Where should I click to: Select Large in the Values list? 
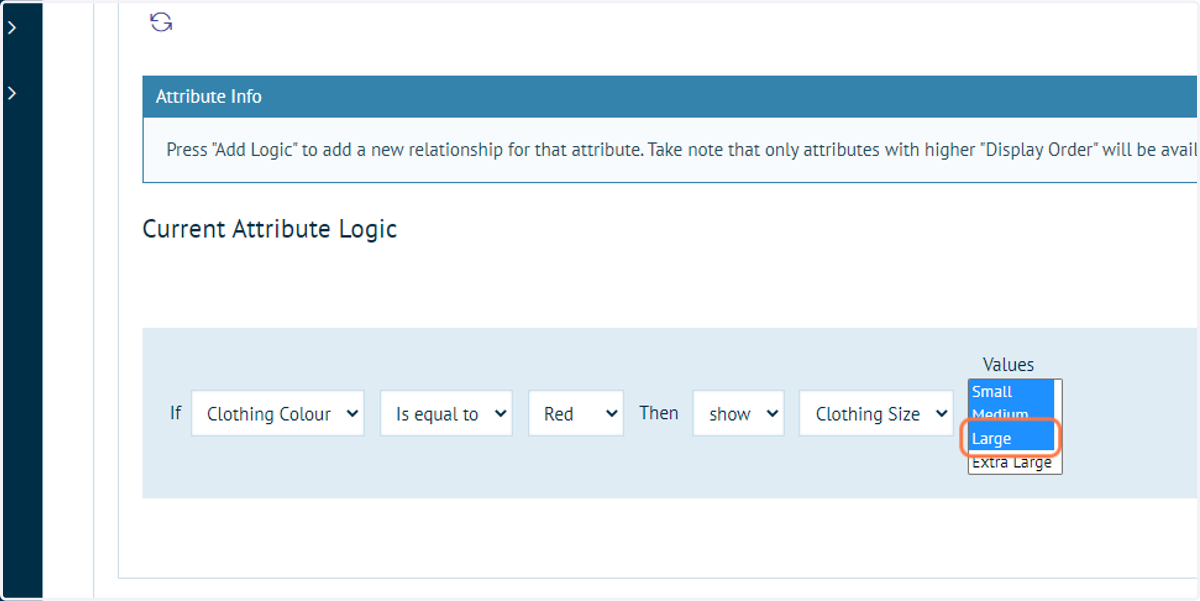tap(1011, 438)
